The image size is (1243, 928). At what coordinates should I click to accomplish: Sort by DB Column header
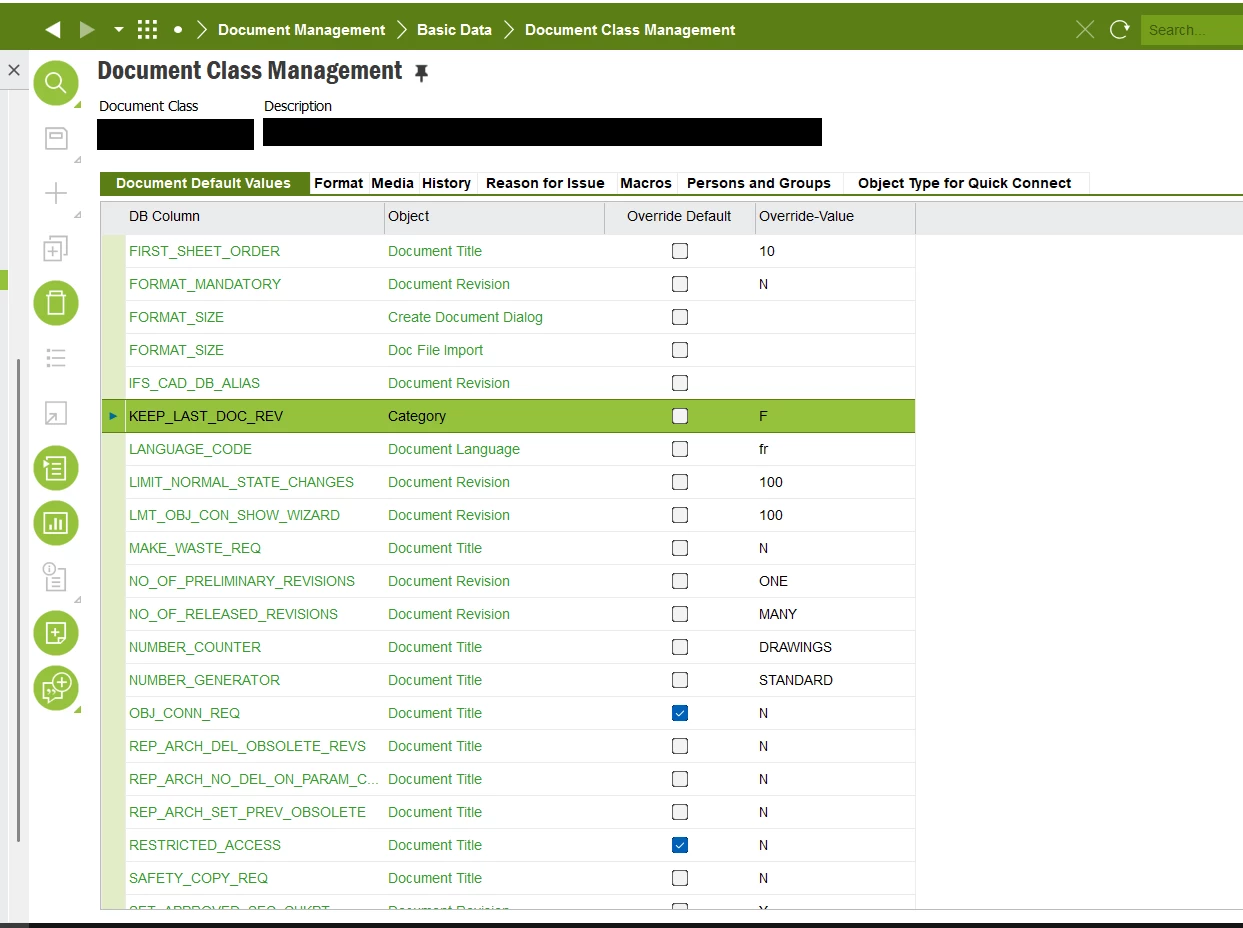click(255, 216)
